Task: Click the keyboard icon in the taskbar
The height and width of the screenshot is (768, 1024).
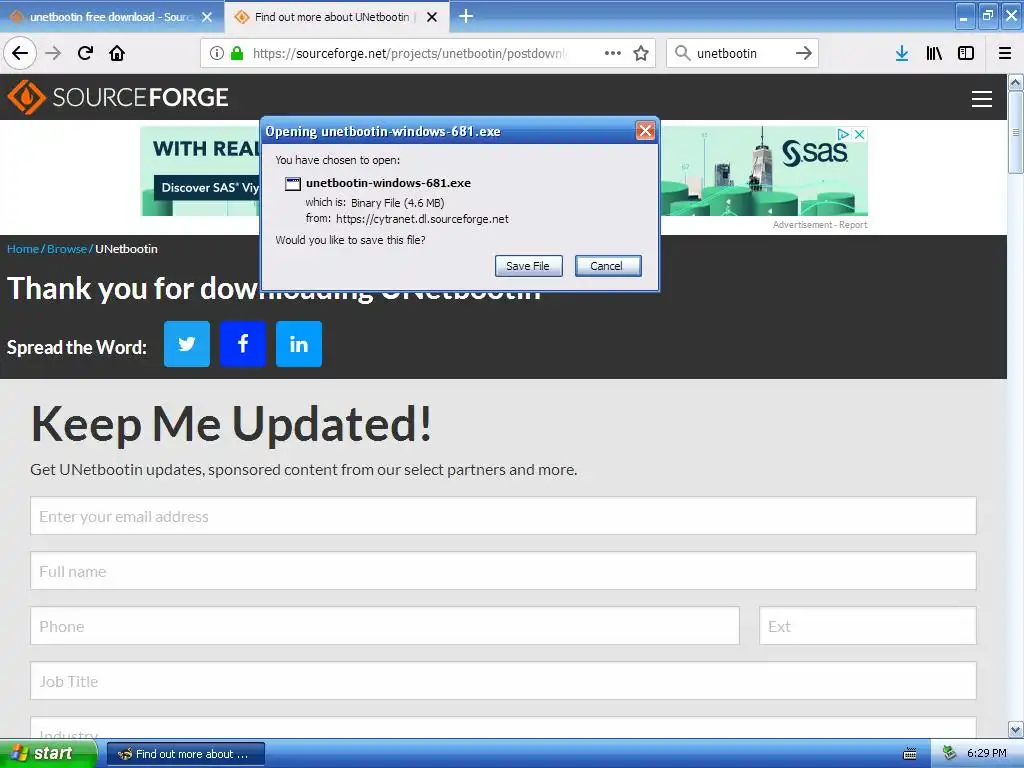Action: tap(910, 754)
